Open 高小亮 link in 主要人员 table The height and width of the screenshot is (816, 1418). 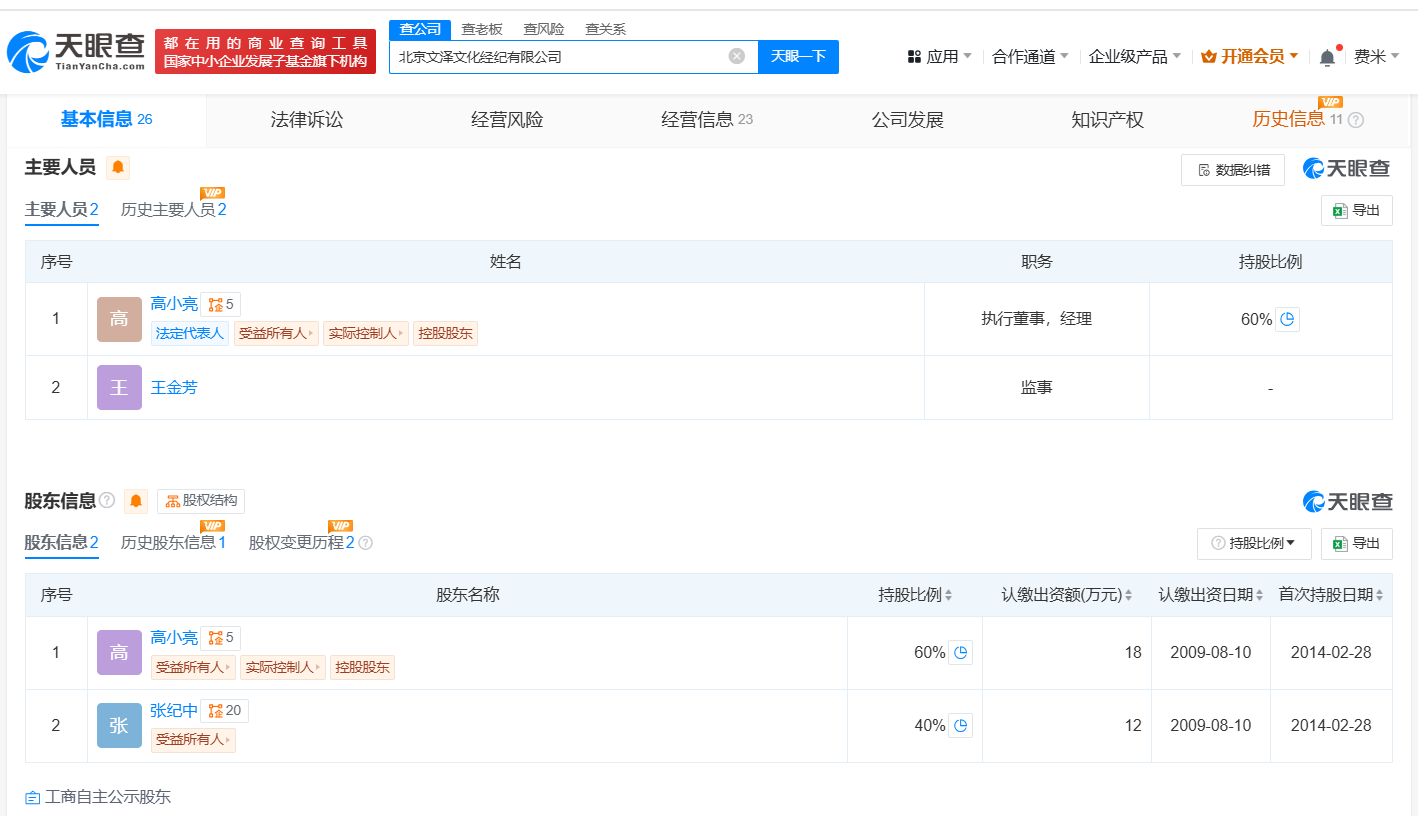[174, 304]
